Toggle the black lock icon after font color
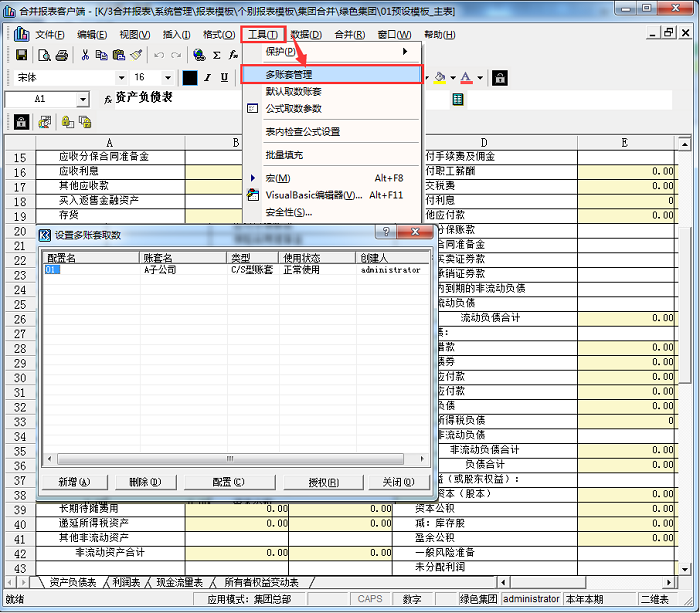 pyautogui.click(x=500, y=78)
